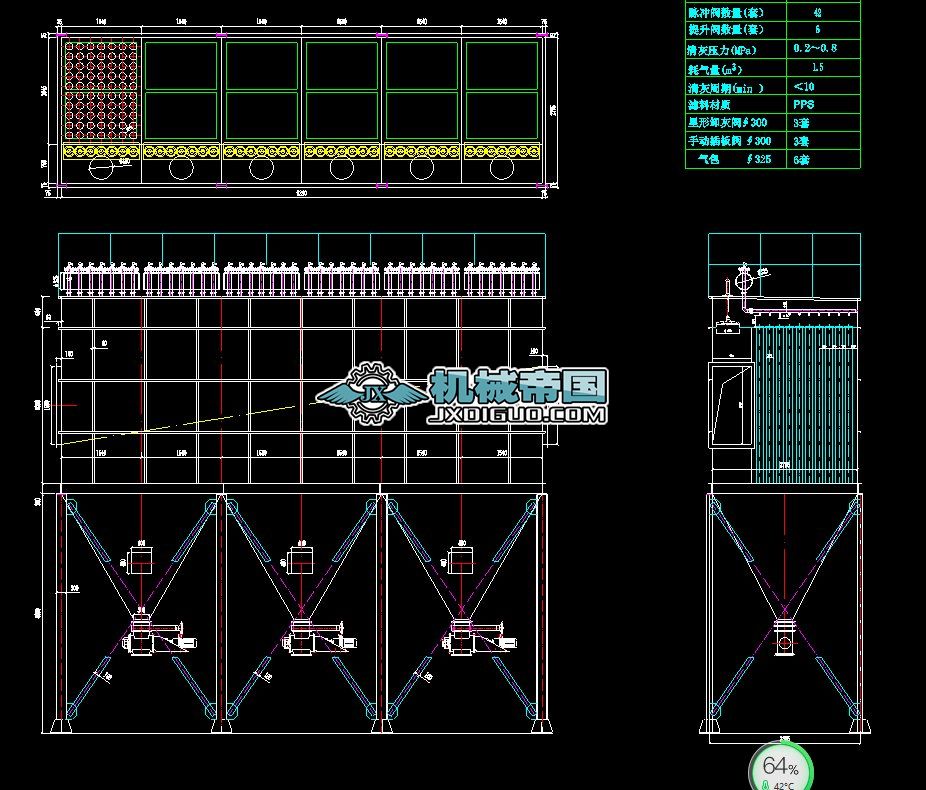926x790 pixels.
Task: Select the 脉冲阀数量(套) table label
Action: [x=726, y=12]
